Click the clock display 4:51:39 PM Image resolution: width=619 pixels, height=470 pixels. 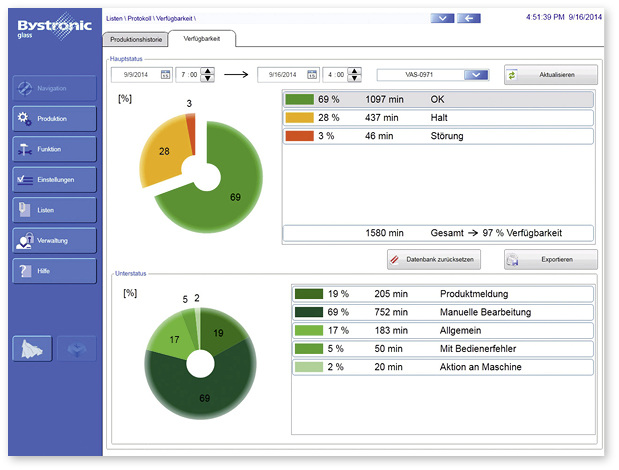point(545,17)
